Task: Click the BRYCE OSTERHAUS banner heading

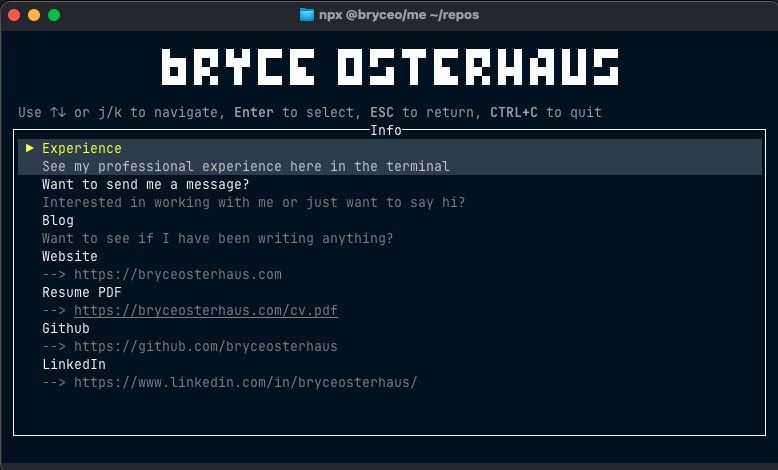Action: [390, 67]
